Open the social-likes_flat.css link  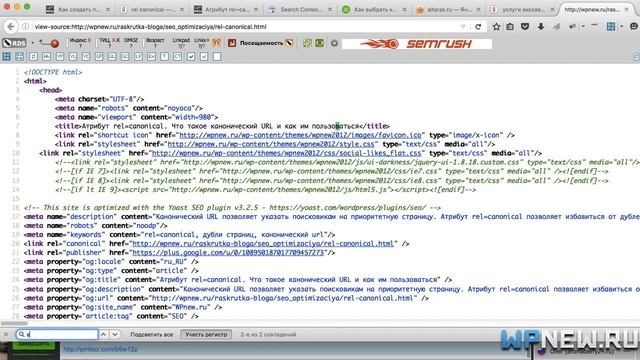click(x=286, y=153)
